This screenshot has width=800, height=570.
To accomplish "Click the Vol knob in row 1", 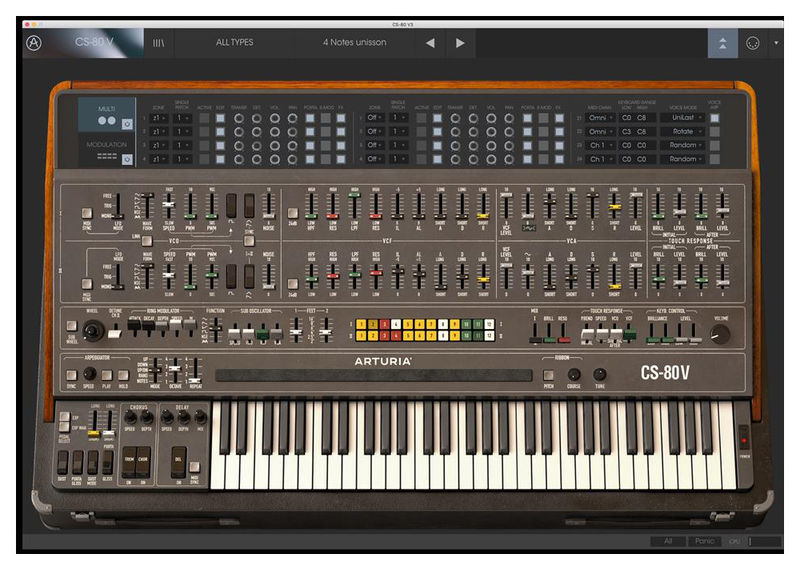I will pos(274,118).
